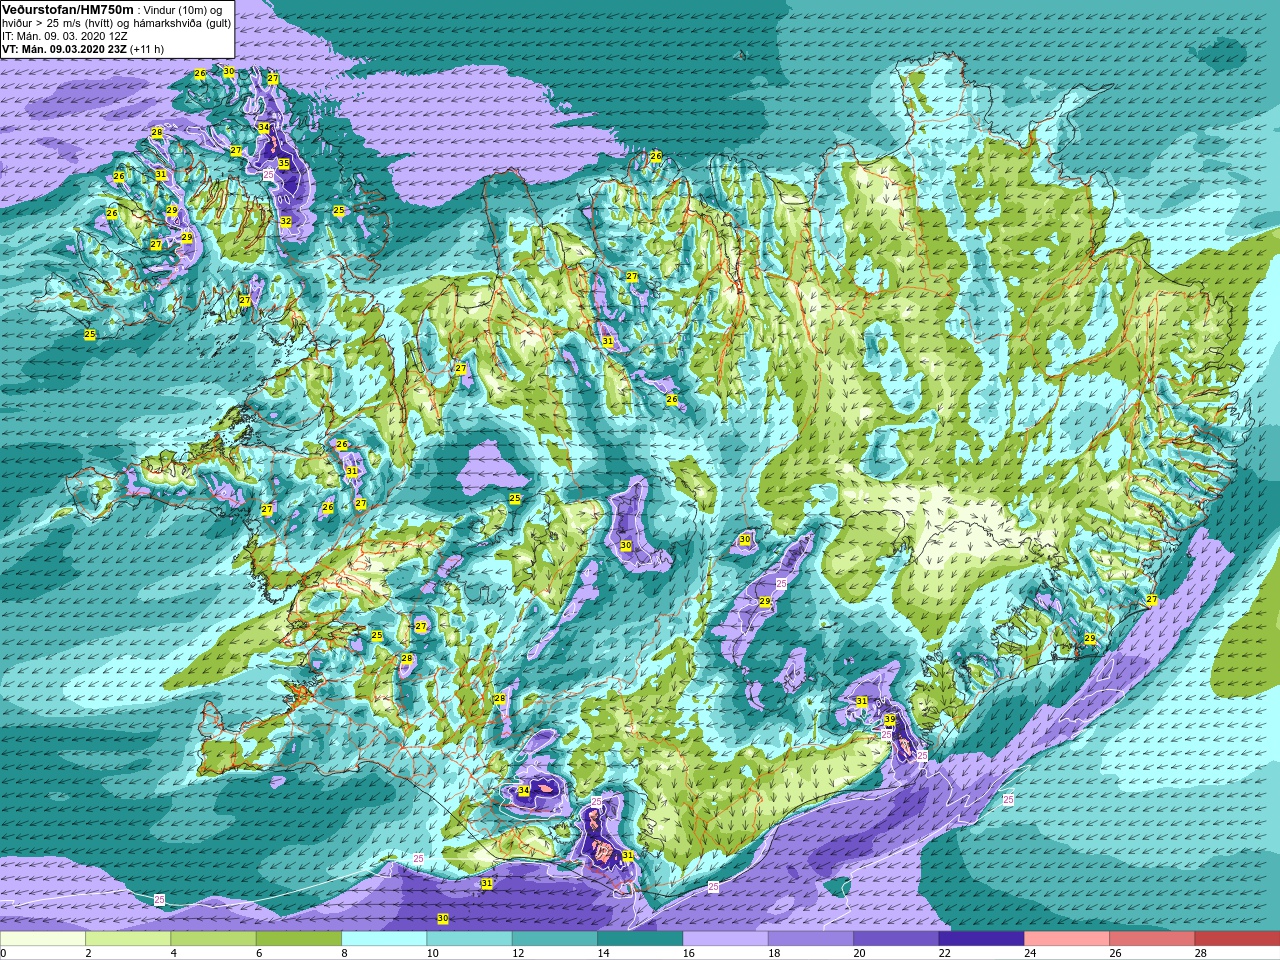Click the light lavender 16–18 m/s legend swatch
Screen dimensions: 1280x960
[725, 939]
